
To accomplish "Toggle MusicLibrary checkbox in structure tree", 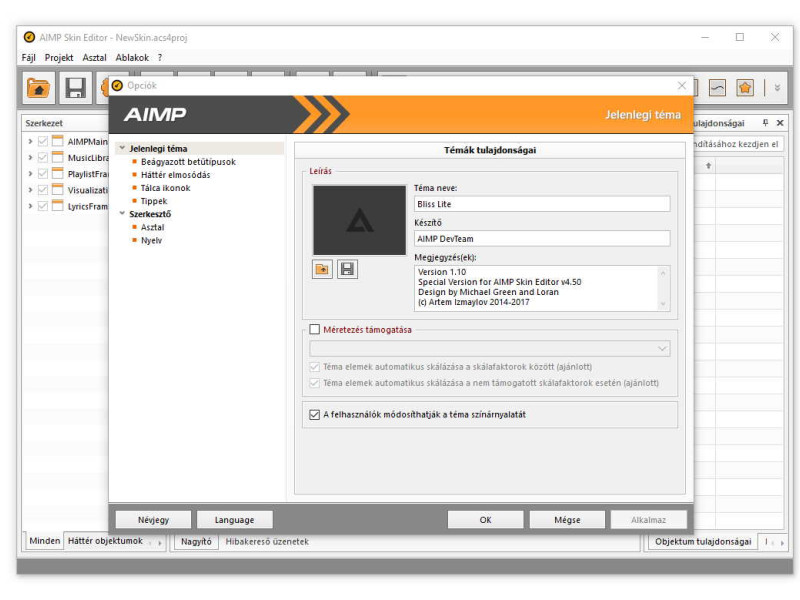I will 43,158.
